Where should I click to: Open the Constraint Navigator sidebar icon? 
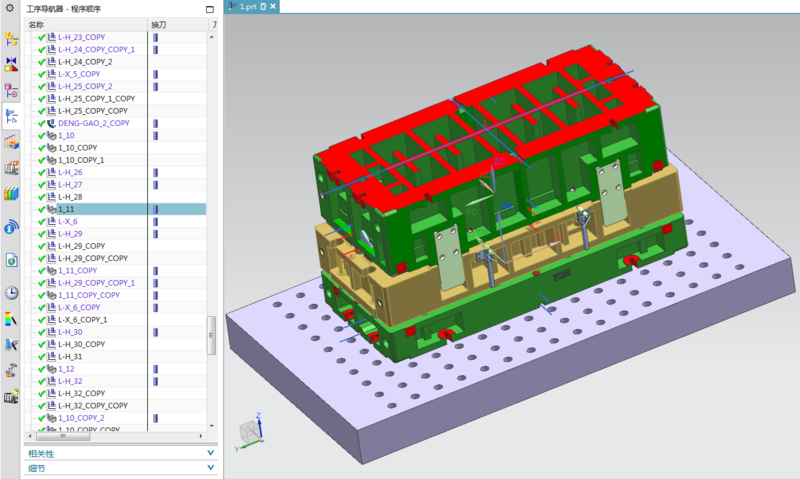coord(12,64)
